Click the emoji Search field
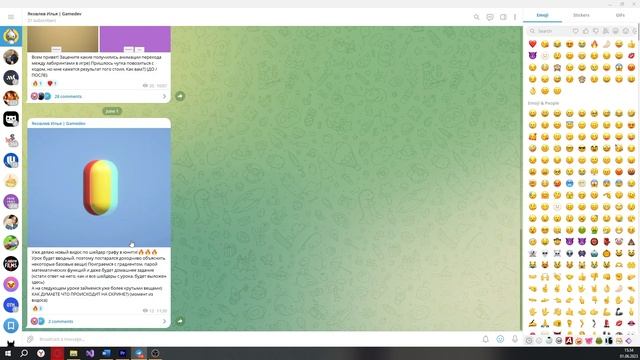 point(549,31)
